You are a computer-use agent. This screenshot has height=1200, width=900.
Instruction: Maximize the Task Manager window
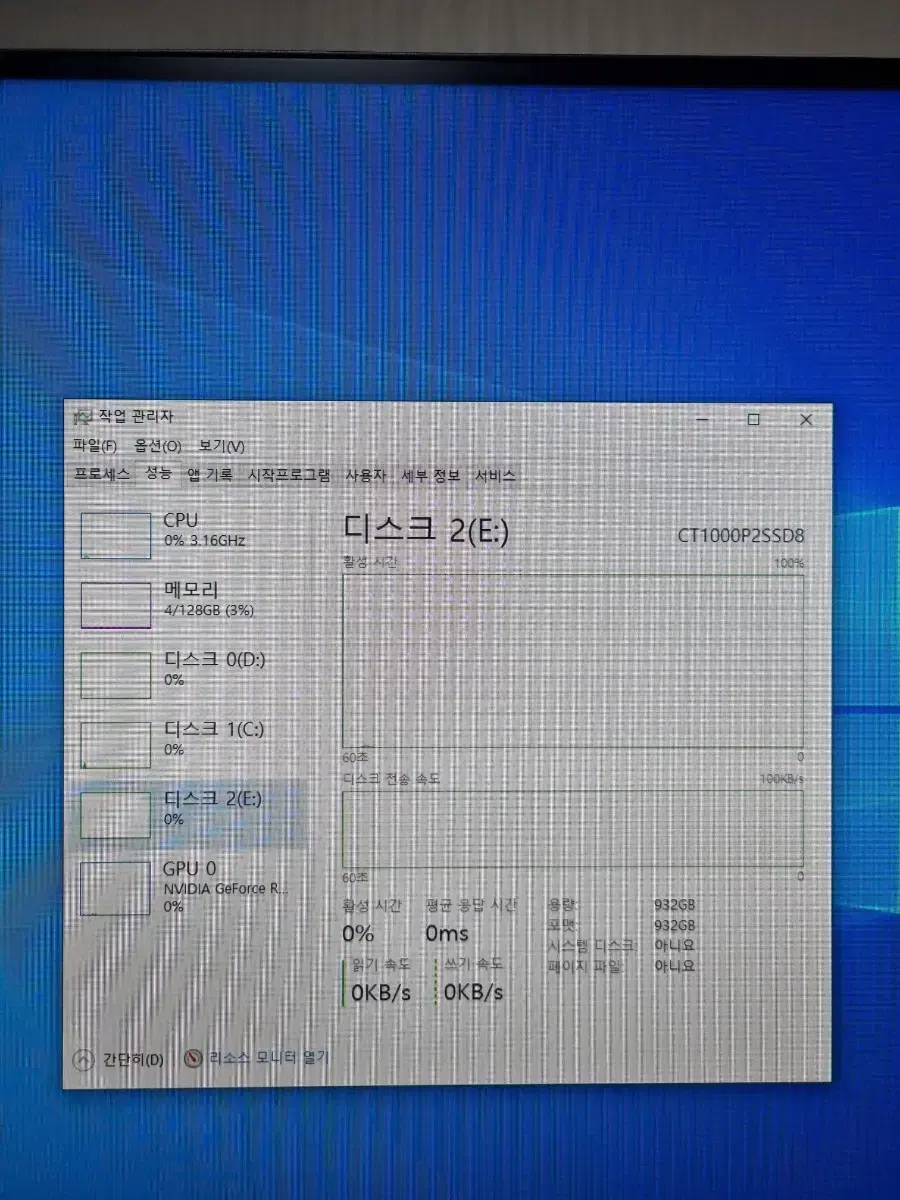754,420
